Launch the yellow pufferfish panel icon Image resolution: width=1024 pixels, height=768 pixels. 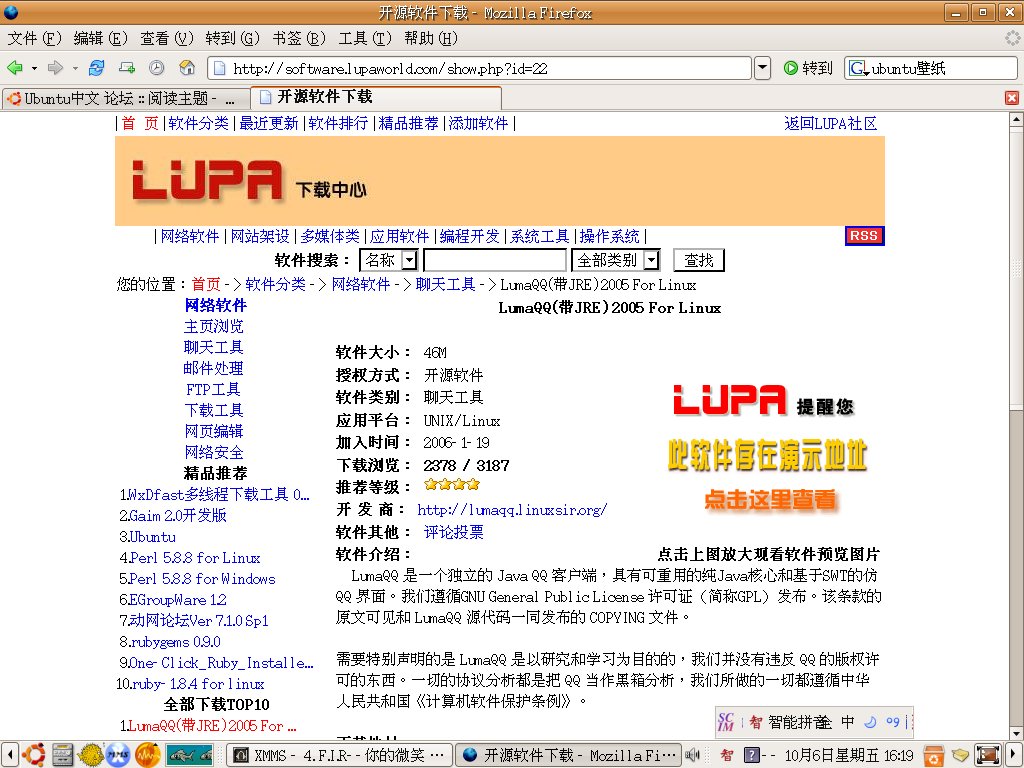[x=90, y=755]
